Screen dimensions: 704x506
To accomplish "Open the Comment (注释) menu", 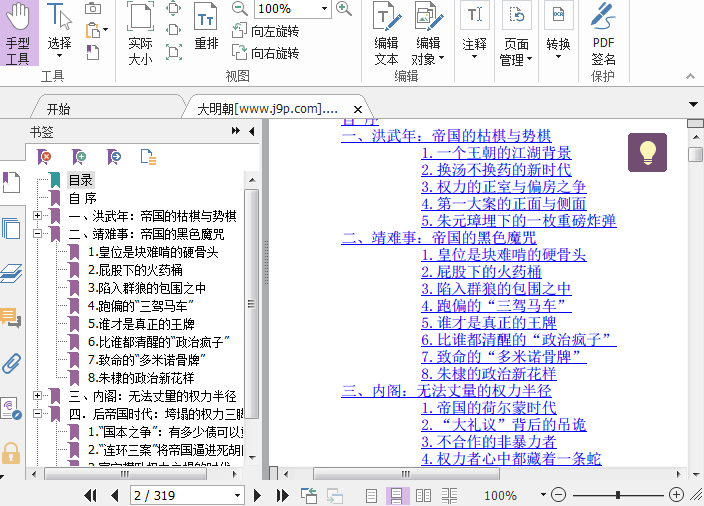I will click(475, 31).
